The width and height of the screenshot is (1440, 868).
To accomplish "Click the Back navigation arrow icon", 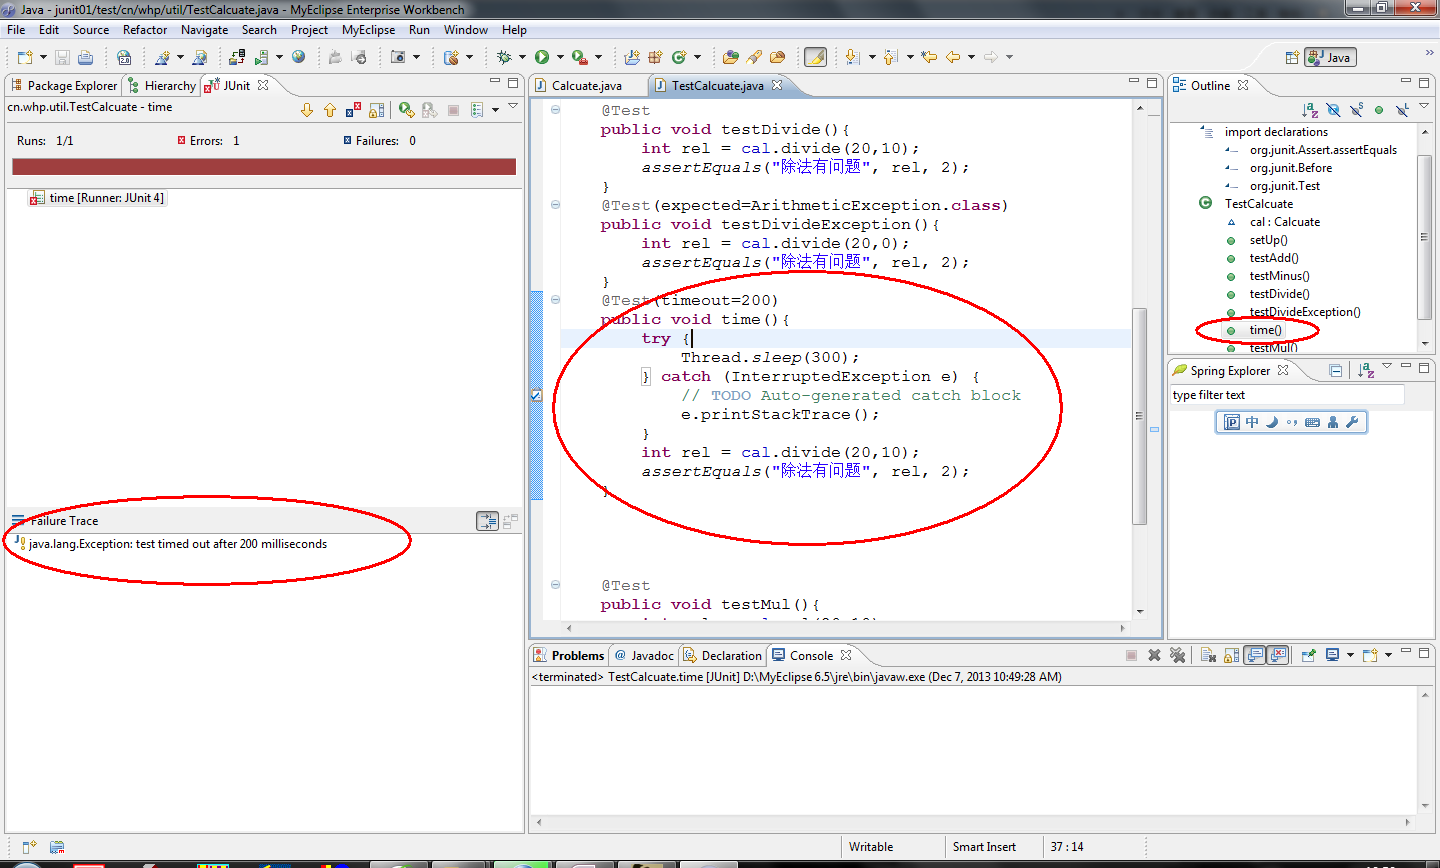I will 953,57.
